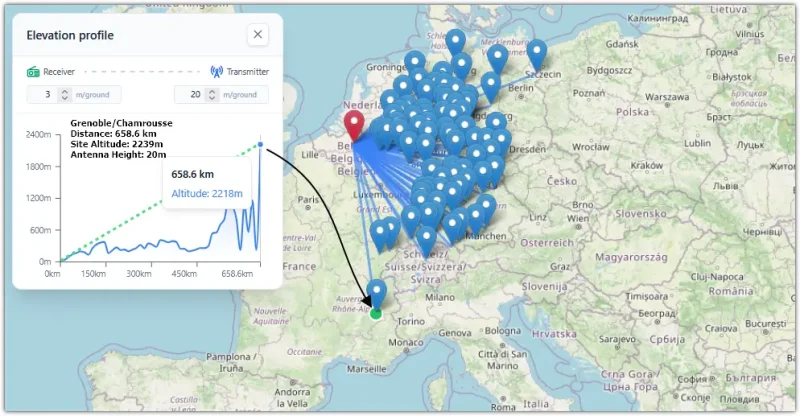Focus the transmitter height field showing 20
This screenshot has width=800, height=416.
pos(221,94)
